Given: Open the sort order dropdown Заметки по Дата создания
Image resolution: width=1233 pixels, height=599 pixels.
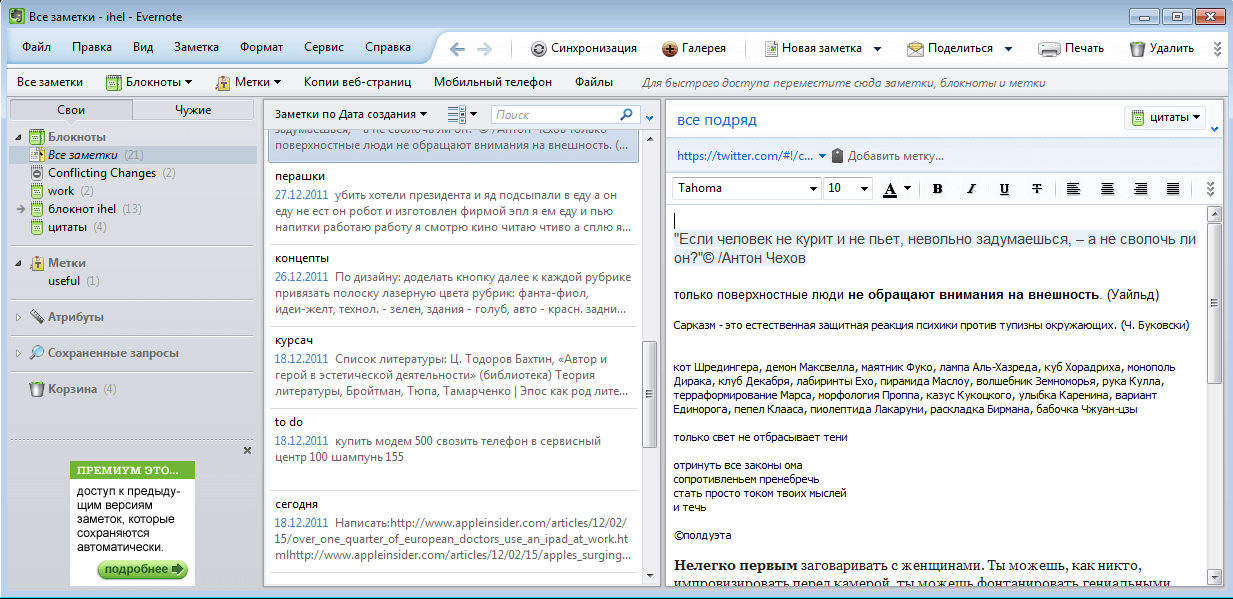Looking at the screenshot, I should tap(351, 115).
